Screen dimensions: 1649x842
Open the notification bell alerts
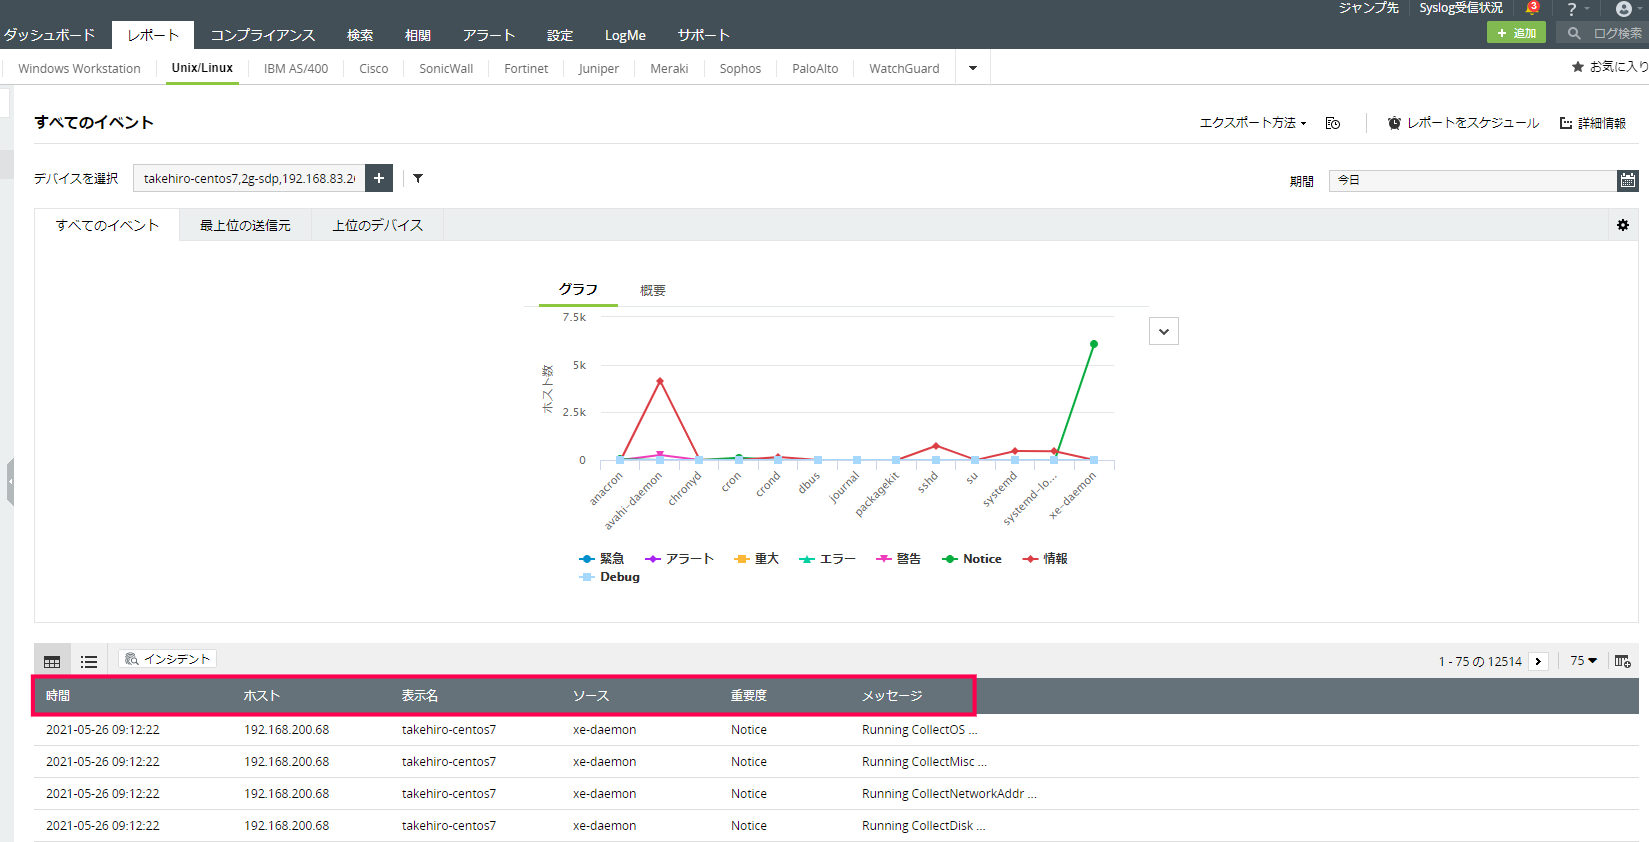click(1531, 9)
